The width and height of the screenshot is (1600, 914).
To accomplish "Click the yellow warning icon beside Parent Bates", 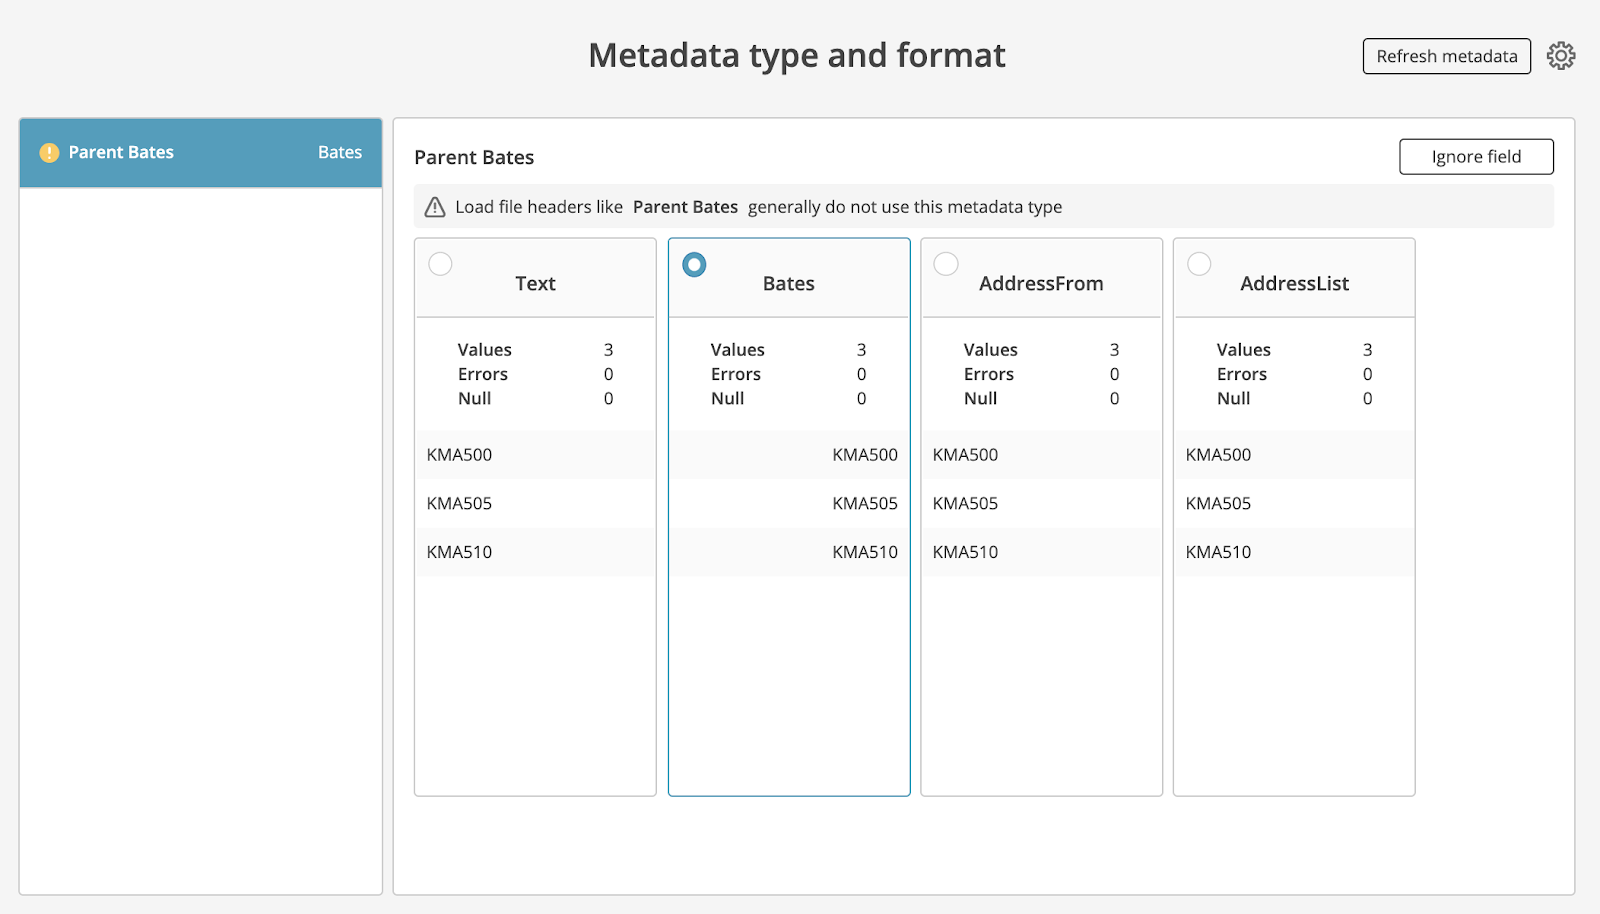I will click(x=49, y=153).
